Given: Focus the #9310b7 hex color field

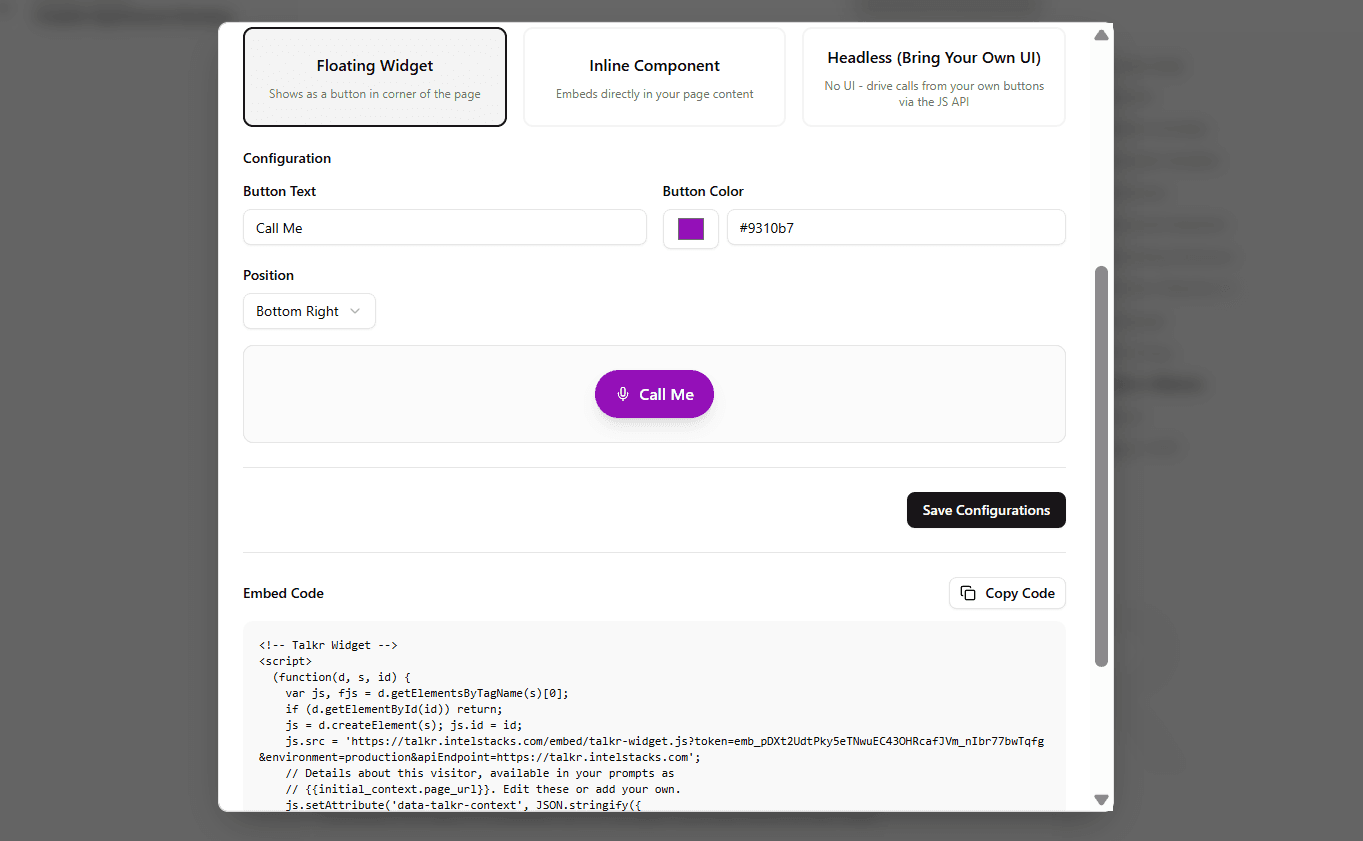Looking at the screenshot, I should point(896,228).
